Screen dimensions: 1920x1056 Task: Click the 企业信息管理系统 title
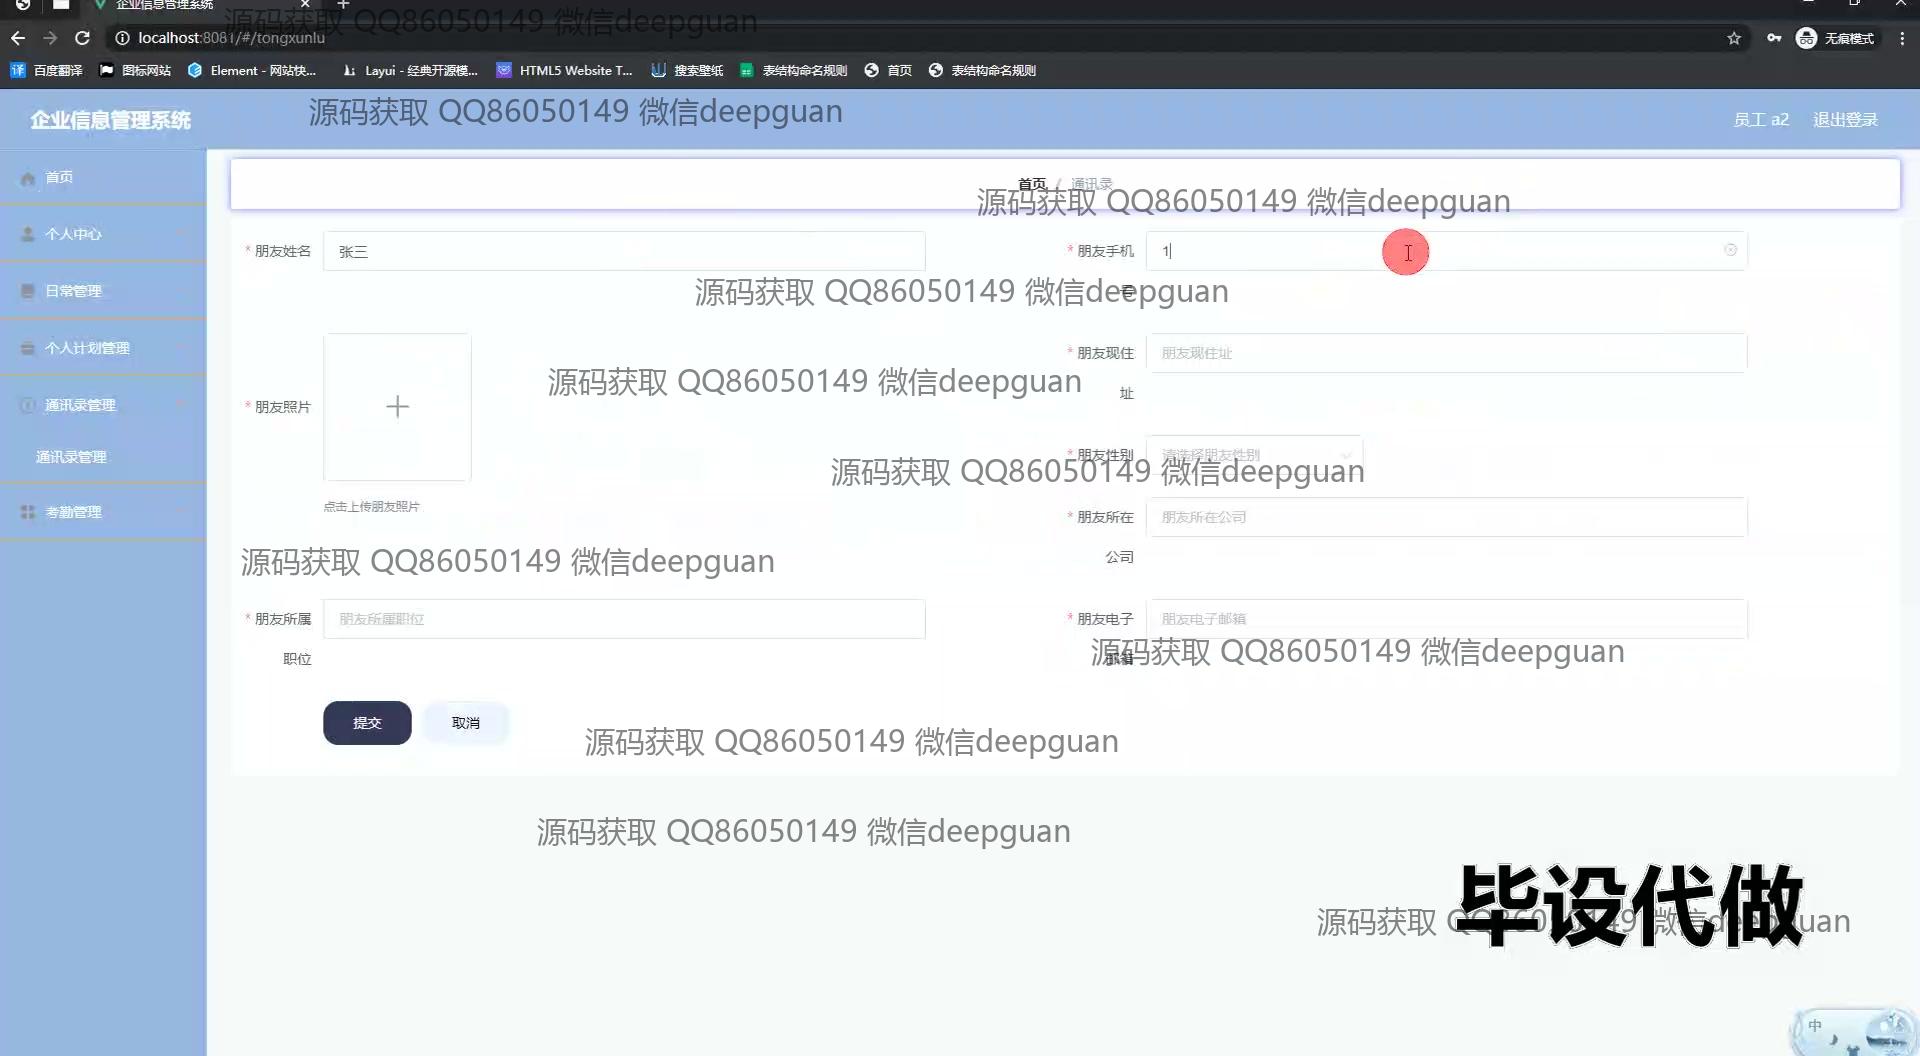[110, 120]
